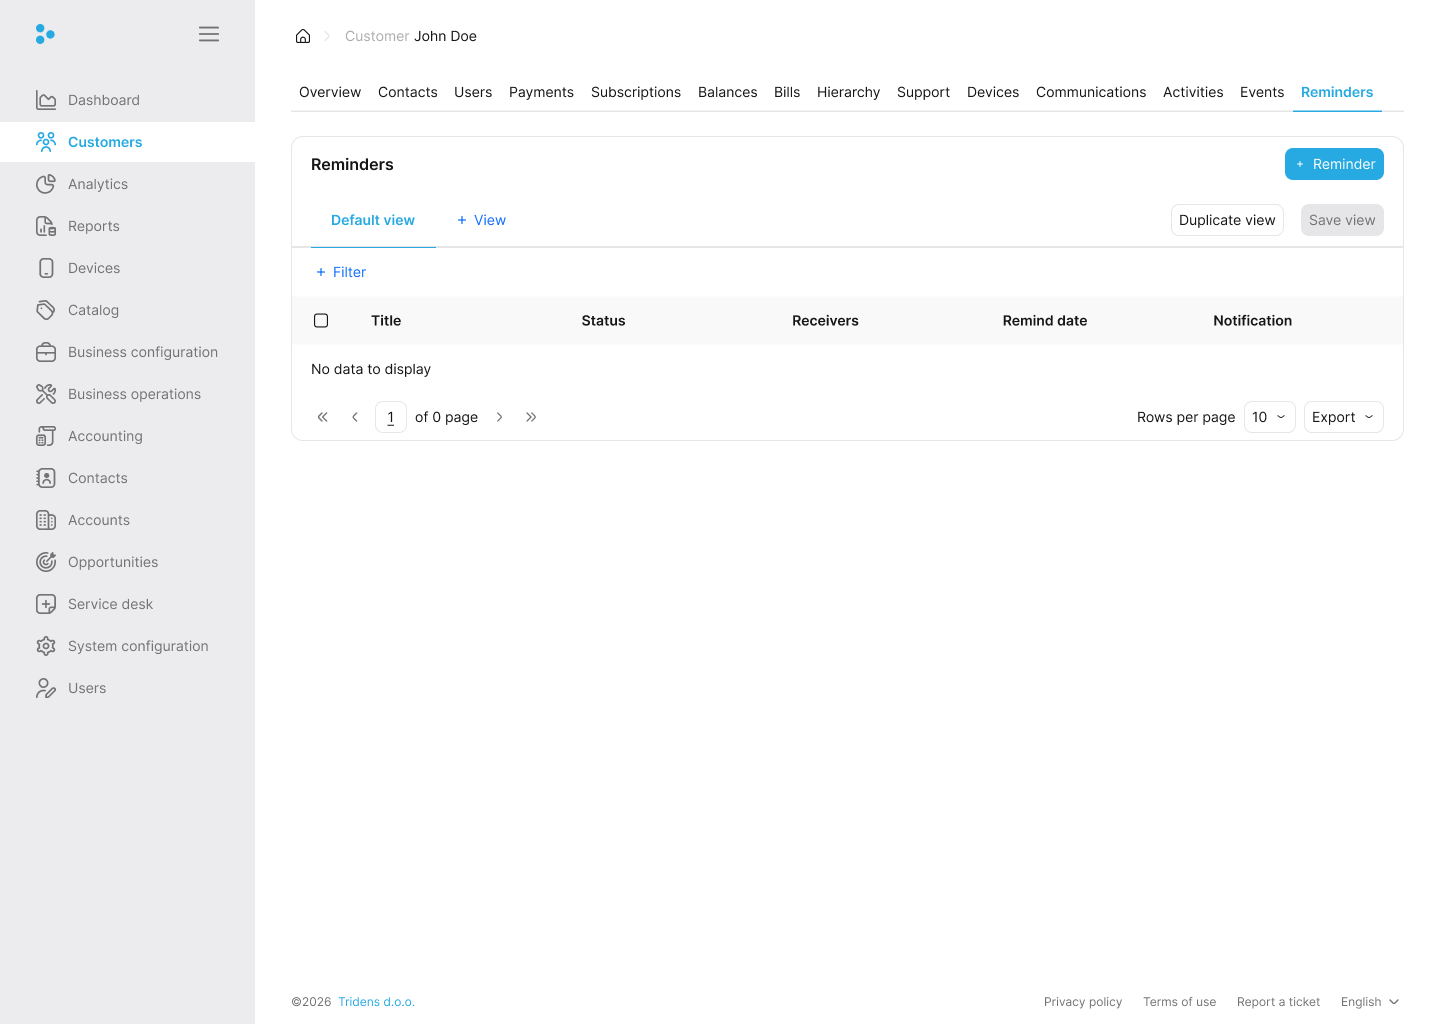The width and height of the screenshot is (1440, 1024).
Task: Go to the first page arrow
Action: click(x=323, y=417)
